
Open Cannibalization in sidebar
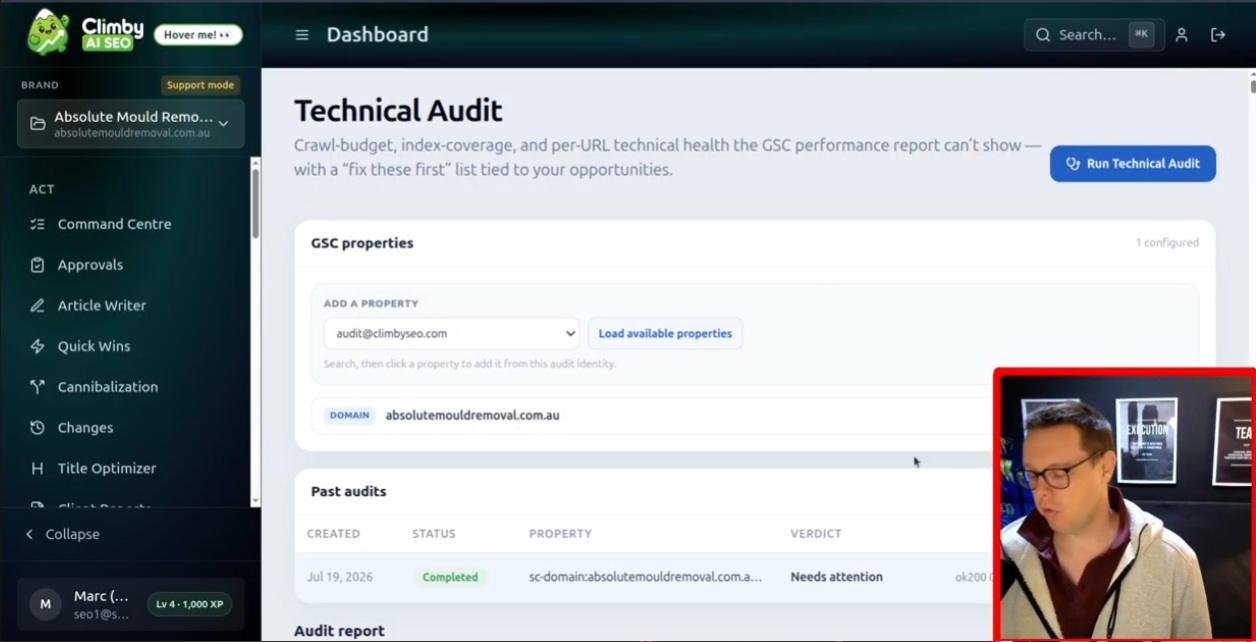pyautogui.click(x=108, y=387)
